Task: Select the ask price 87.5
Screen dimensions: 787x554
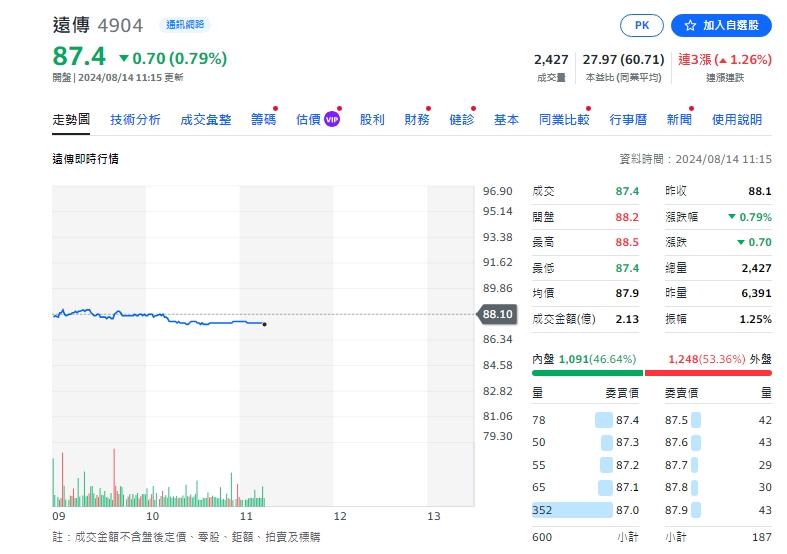Action: coord(676,420)
